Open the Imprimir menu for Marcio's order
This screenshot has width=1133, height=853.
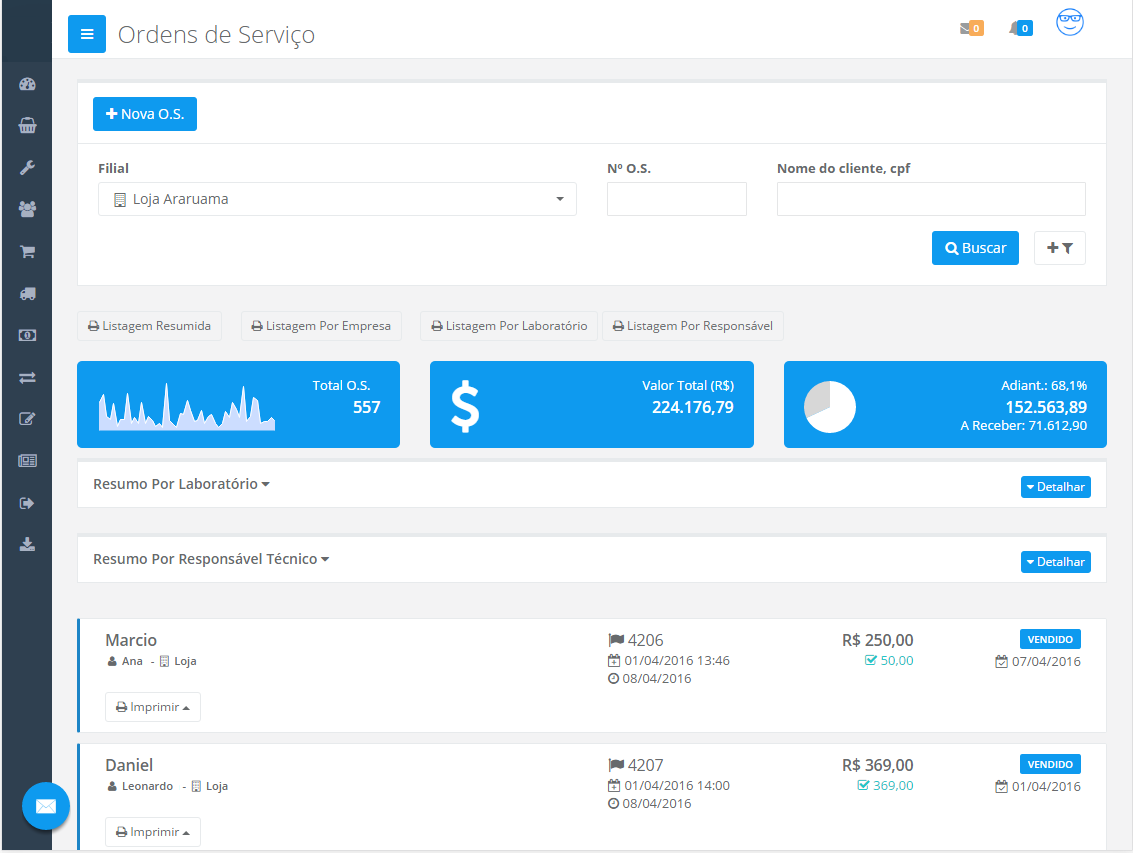[x=152, y=707]
